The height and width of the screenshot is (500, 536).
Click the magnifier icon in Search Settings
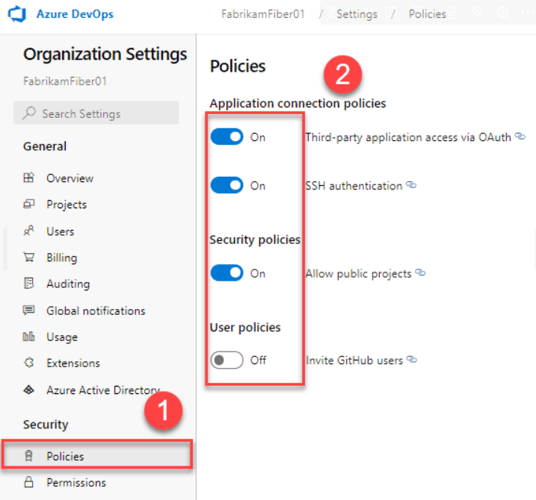pyautogui.click(x=29, y=113)
